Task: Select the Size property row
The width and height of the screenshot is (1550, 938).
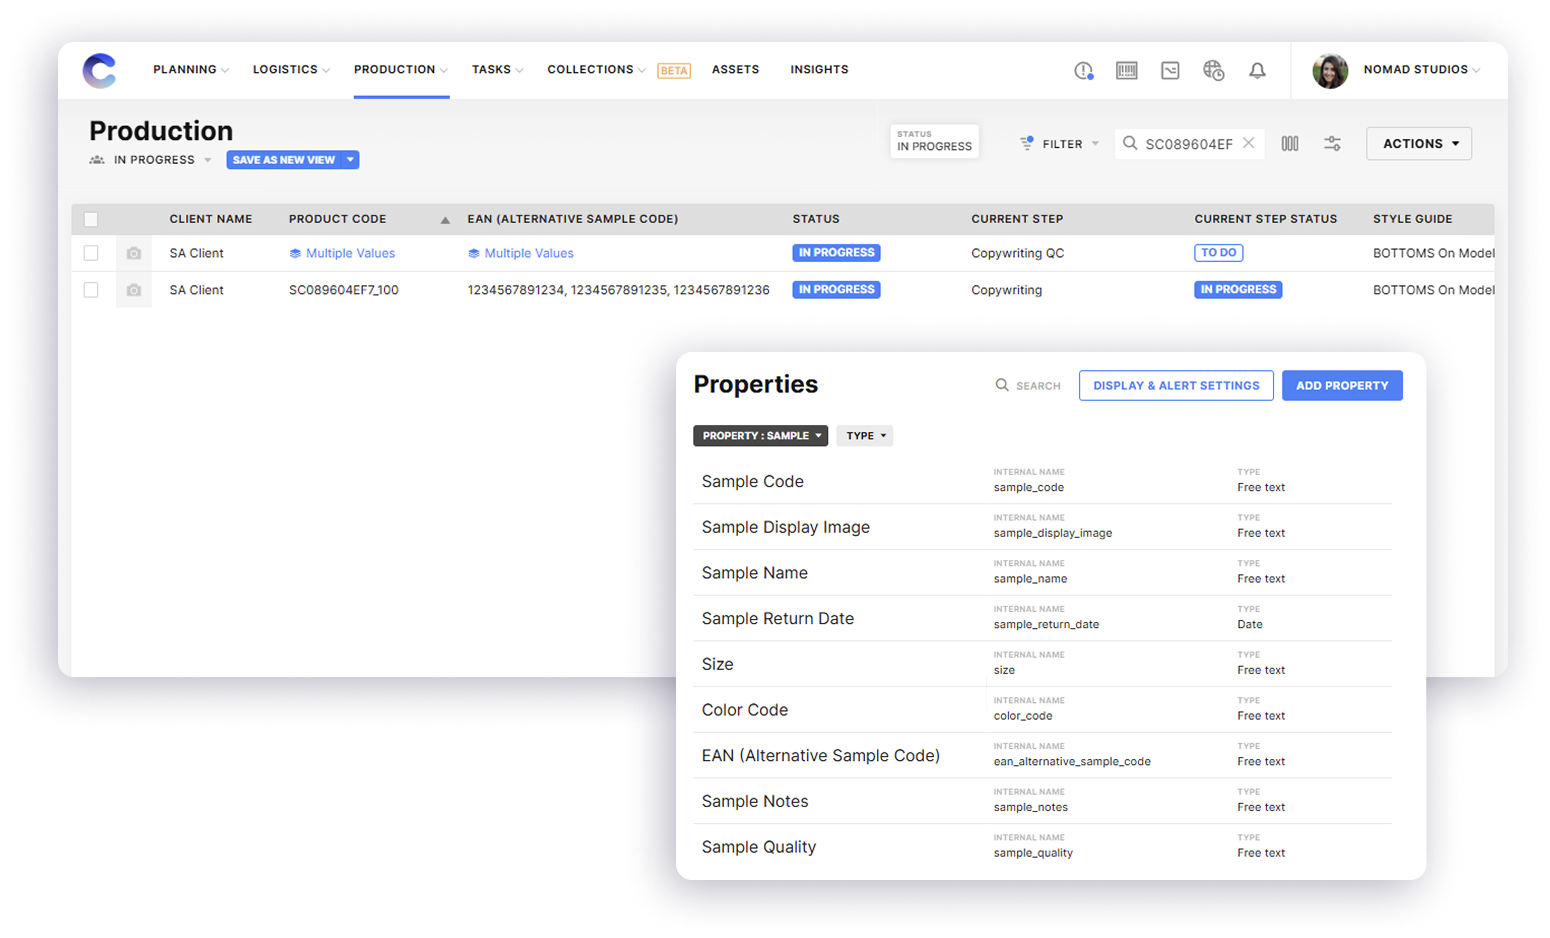Action: [1042, 664]
